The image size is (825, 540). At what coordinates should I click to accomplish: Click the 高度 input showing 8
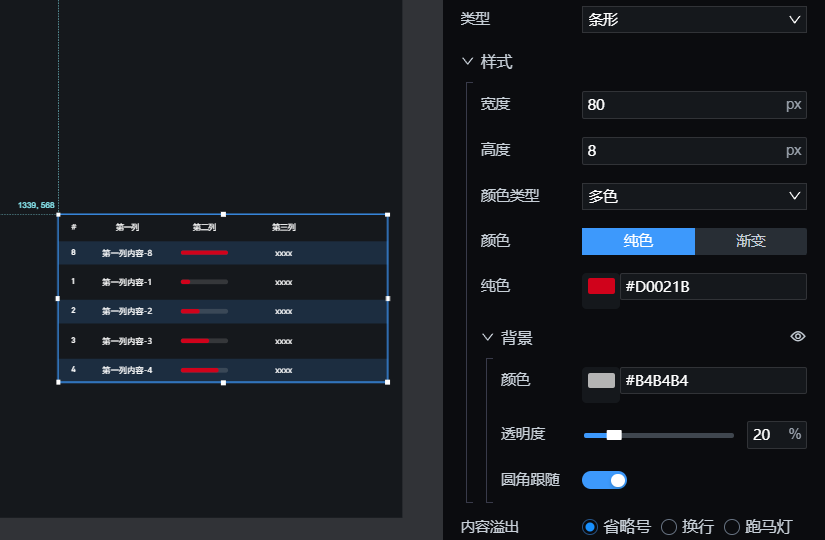click(694, 151)
